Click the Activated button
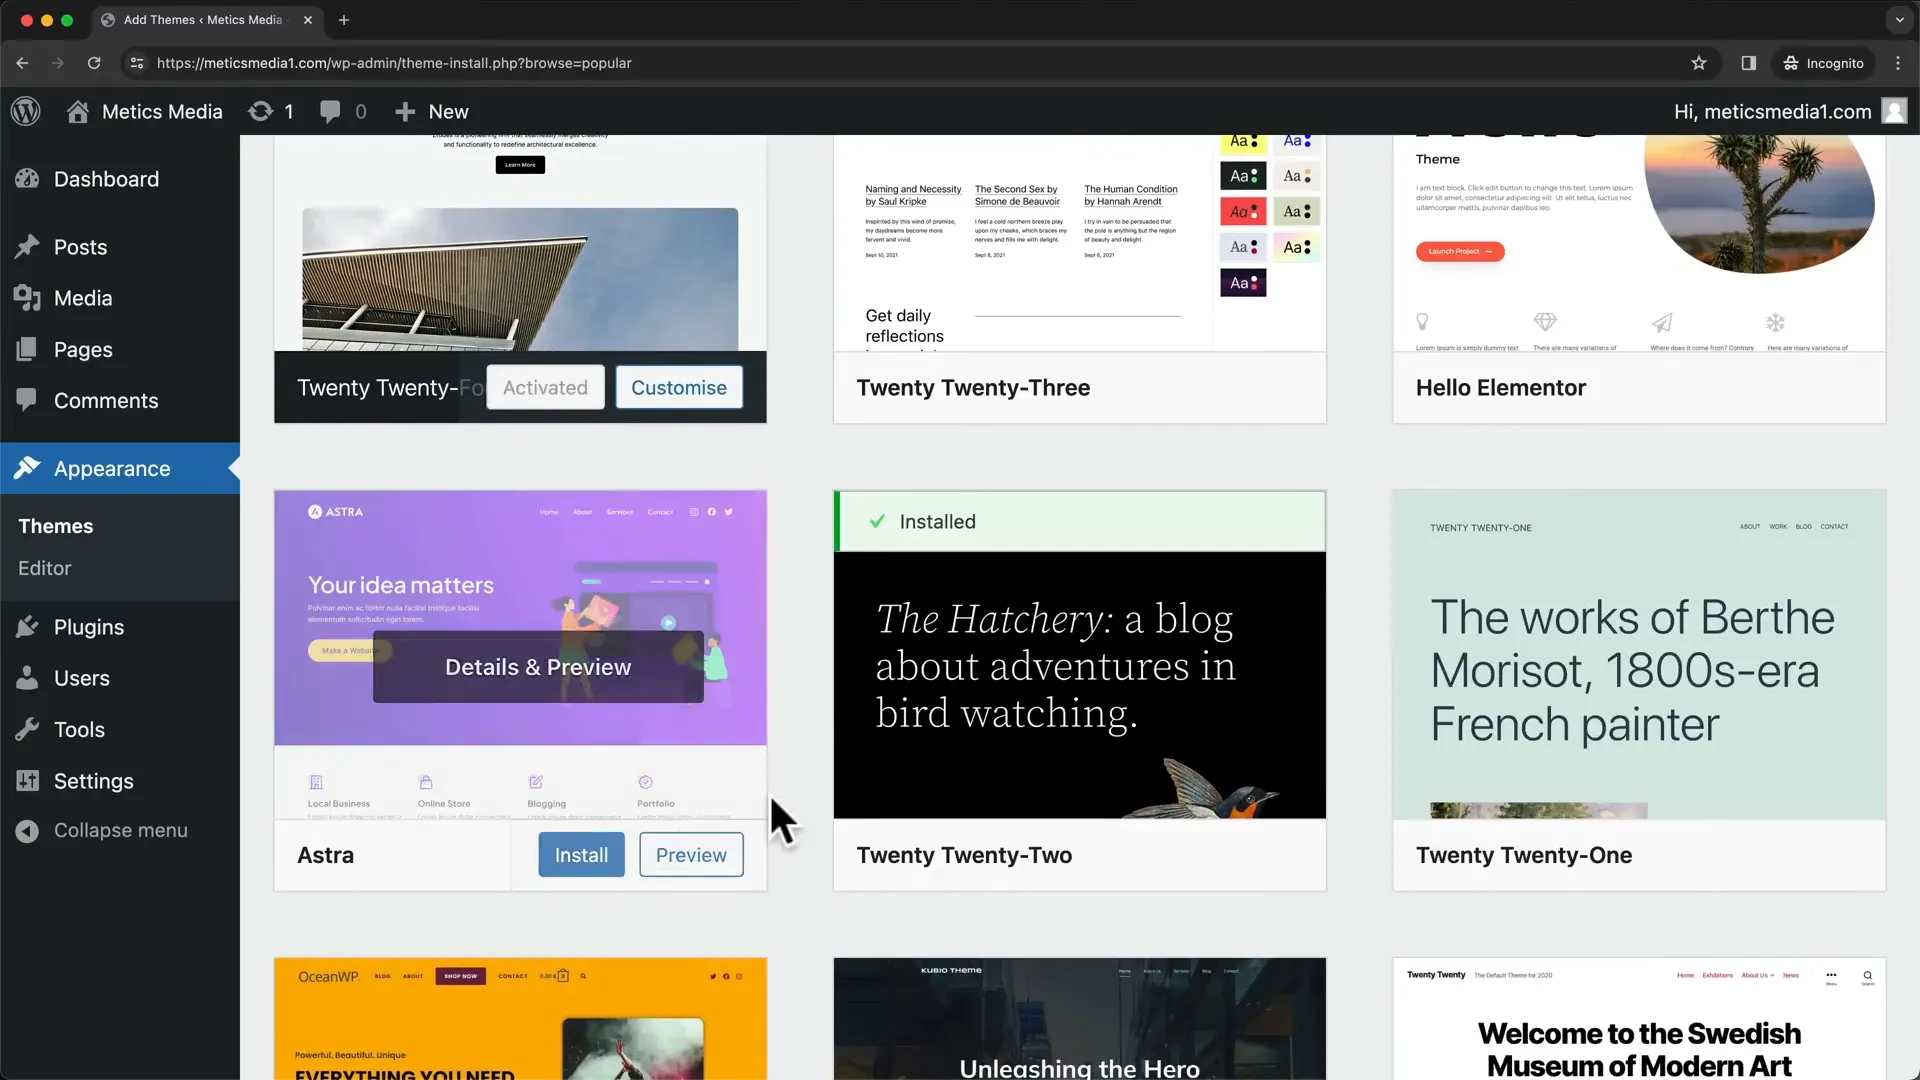 pyautogui.click(x=545, y=387)
